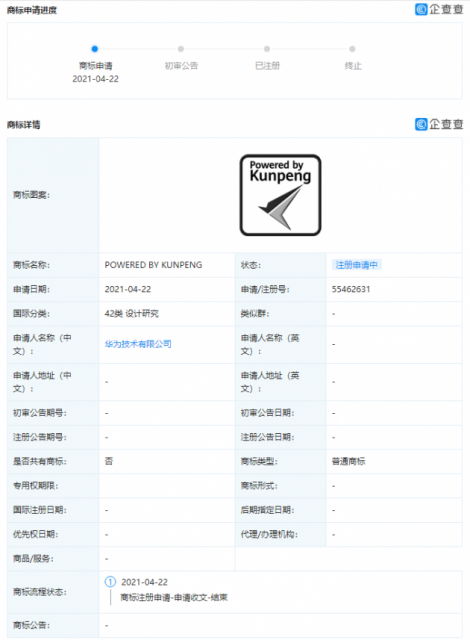Click the 初审公告 step label
Viewport: 470px width, 640px height.
[x=181, y=66]
